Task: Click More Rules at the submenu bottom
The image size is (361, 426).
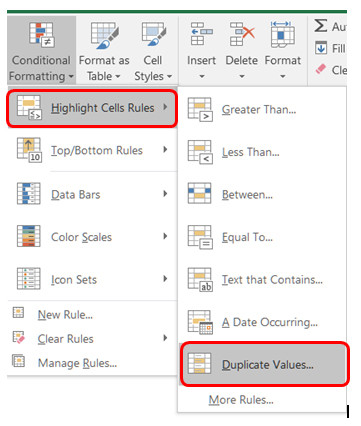Action: 241,399
